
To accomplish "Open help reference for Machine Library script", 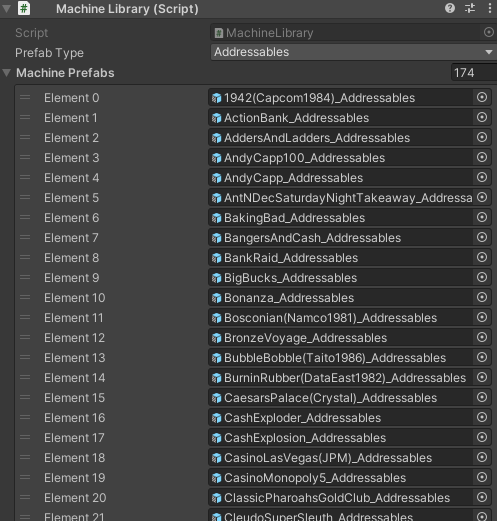I will 450,8.
